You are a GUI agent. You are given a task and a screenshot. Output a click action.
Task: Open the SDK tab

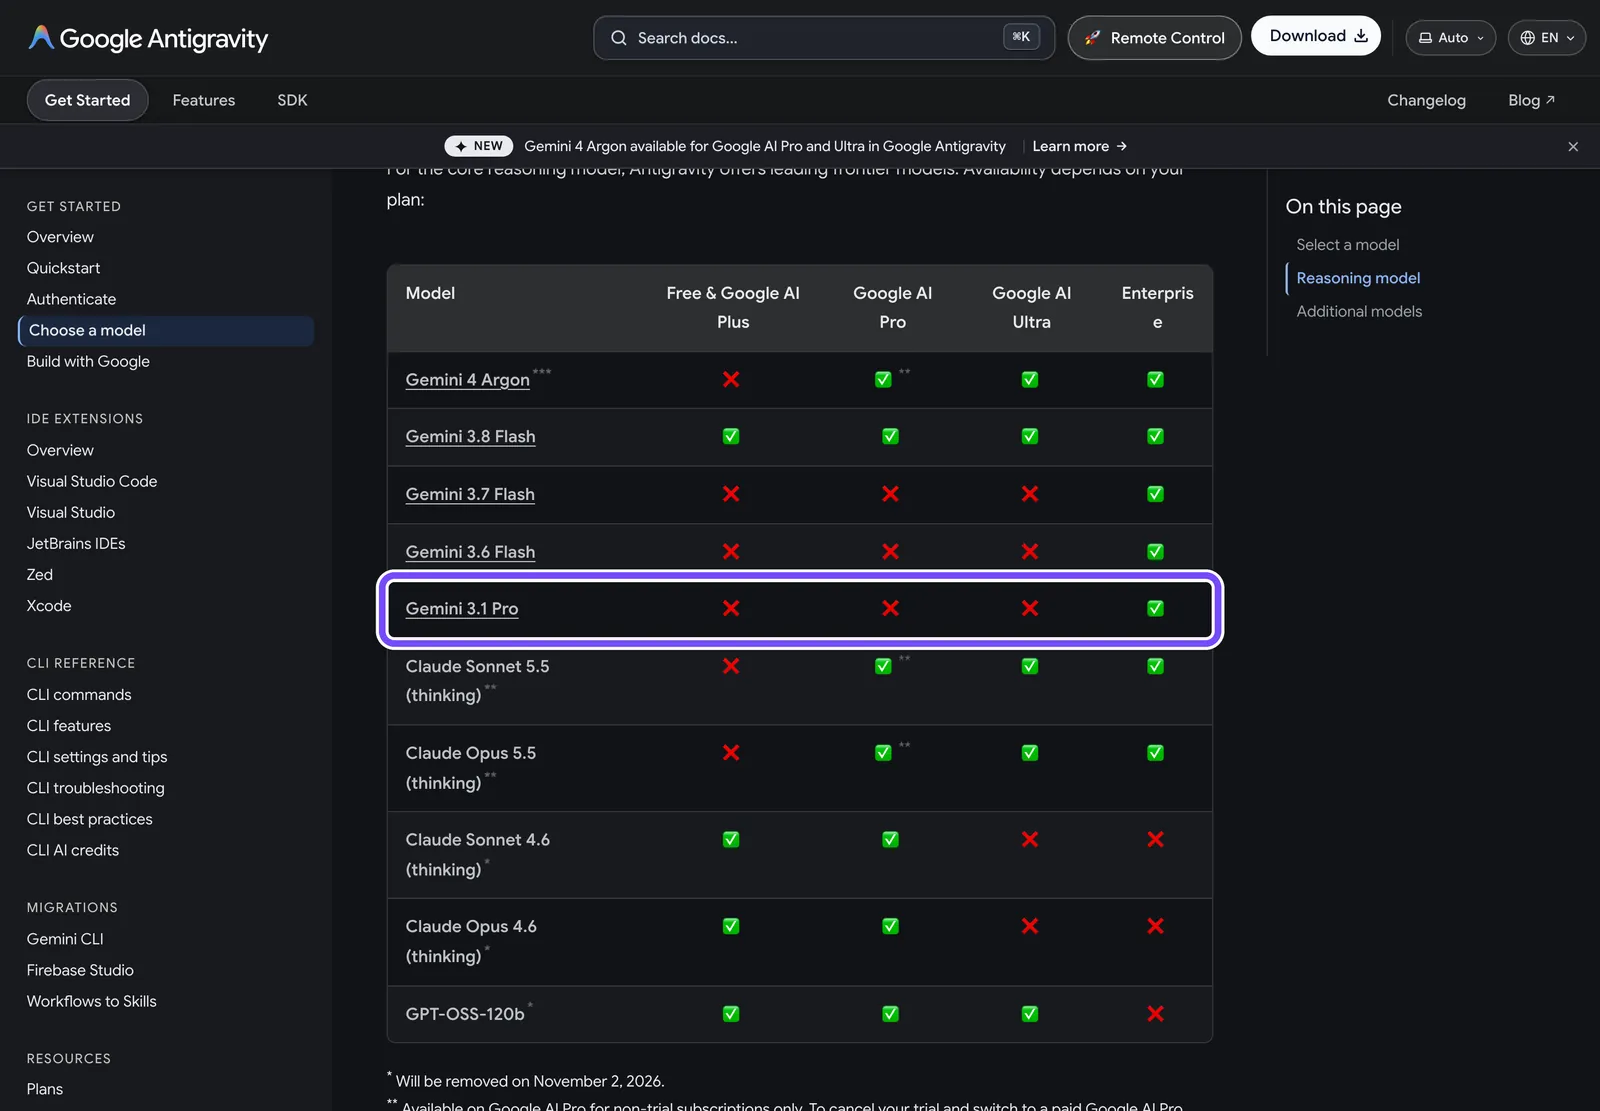pyautogui.click(x=292, y=100)
